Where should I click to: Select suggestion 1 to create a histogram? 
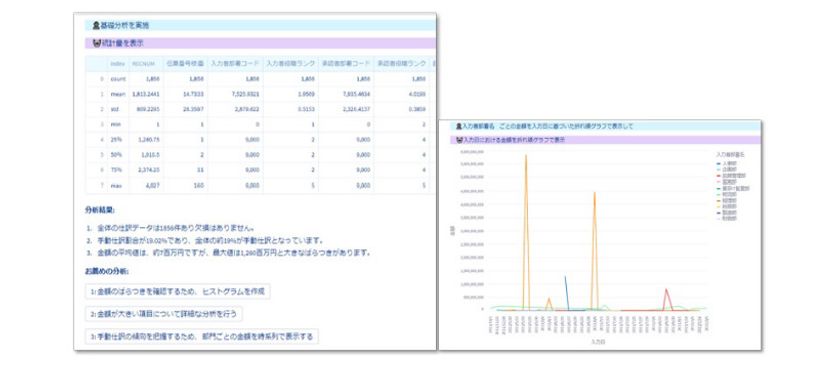click(x=178, y=291)
